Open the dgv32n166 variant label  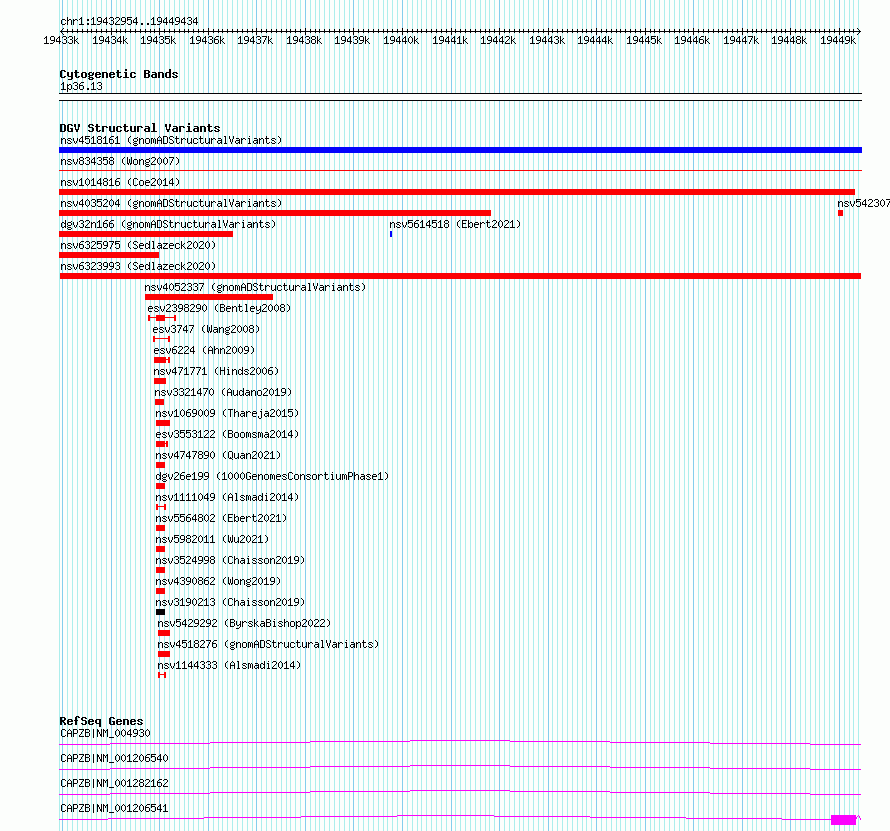[x=168, y=224]
